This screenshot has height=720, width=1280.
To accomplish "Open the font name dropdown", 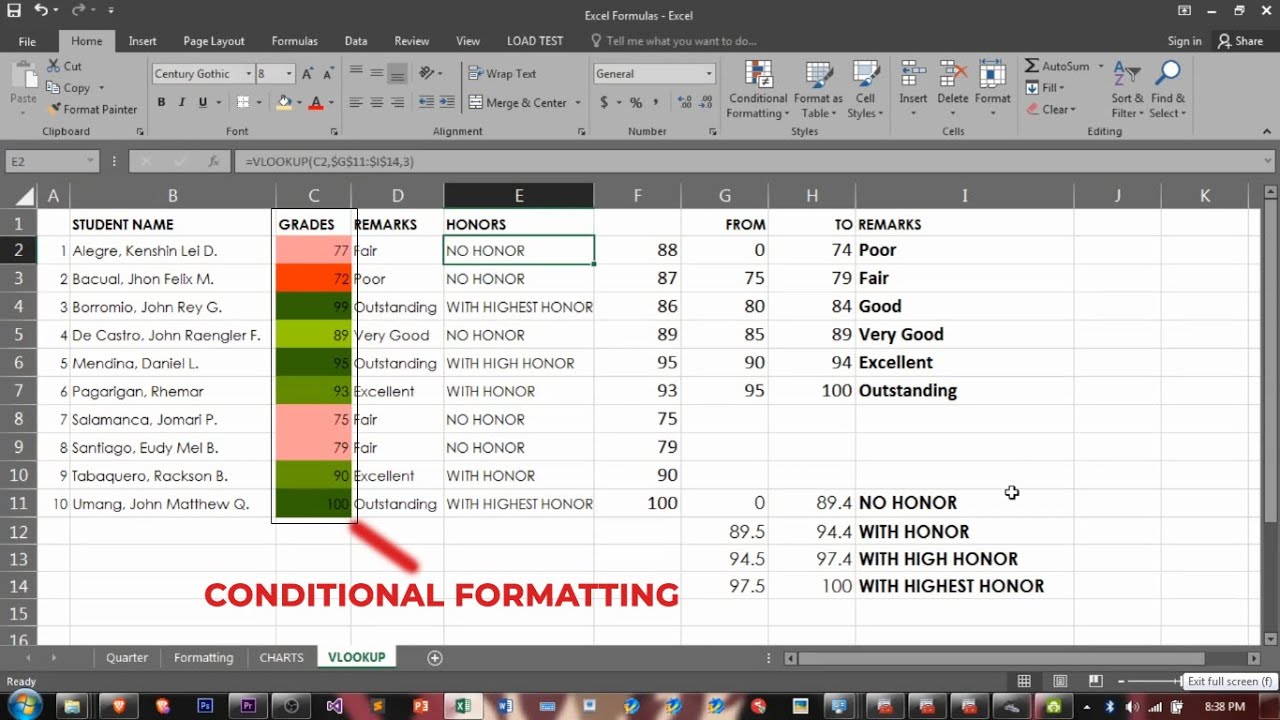I will point(247,74).
